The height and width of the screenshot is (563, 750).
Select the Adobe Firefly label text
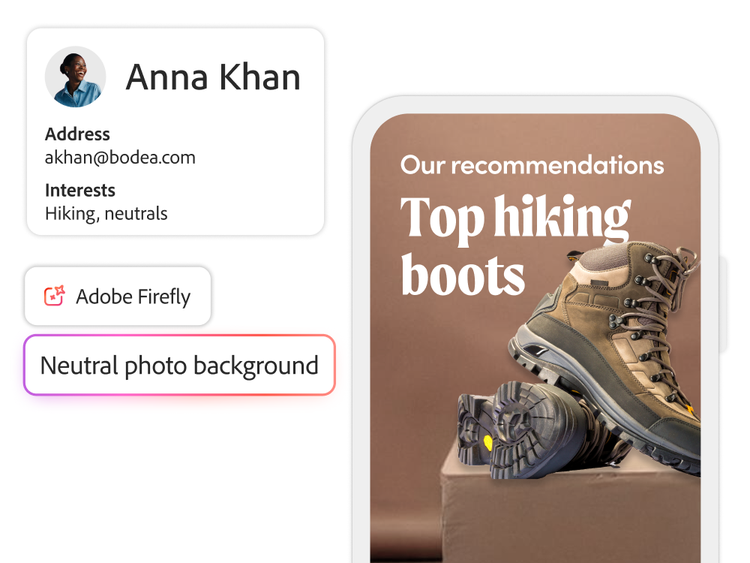click(x=133, y=296)
